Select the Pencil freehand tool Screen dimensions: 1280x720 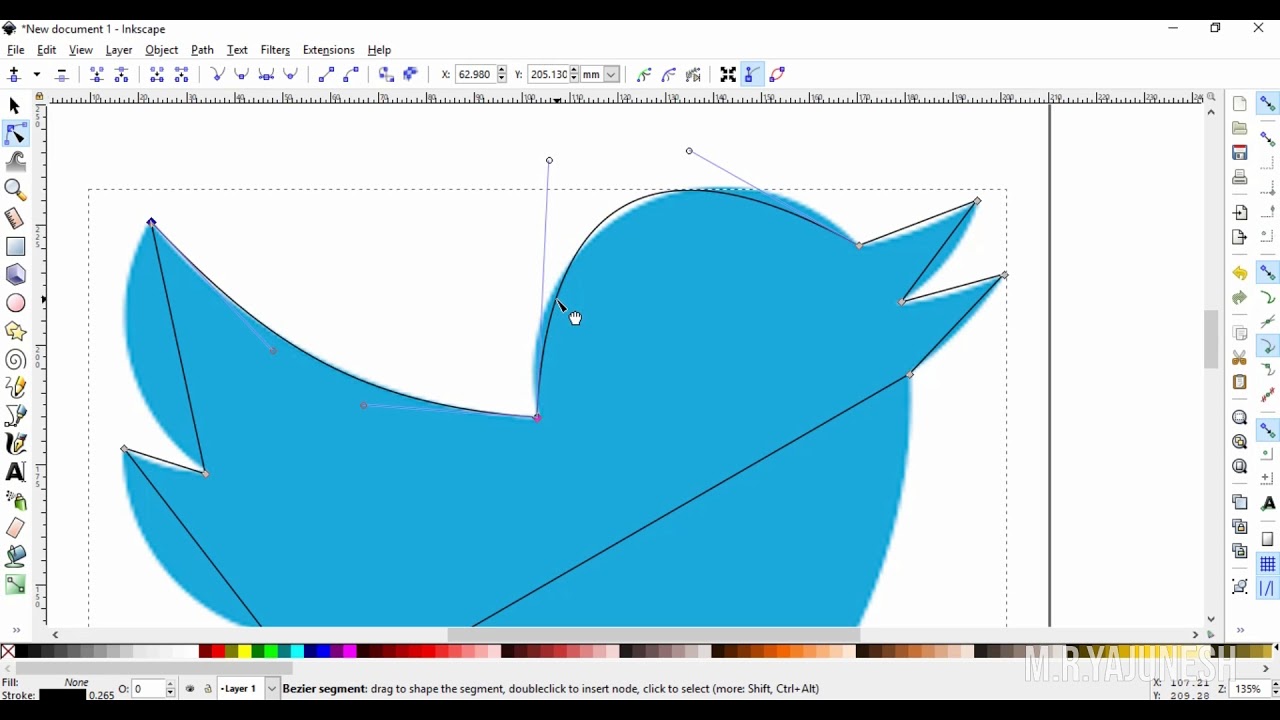click(x=15, y=387)
